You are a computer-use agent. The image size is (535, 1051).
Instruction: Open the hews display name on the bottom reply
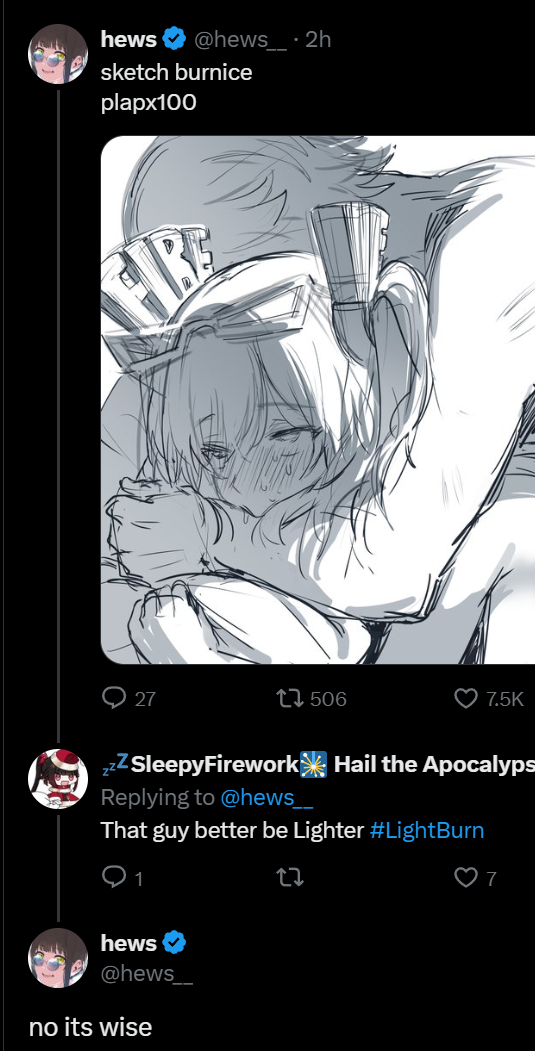pyautogui.click(x=129, y=943)
